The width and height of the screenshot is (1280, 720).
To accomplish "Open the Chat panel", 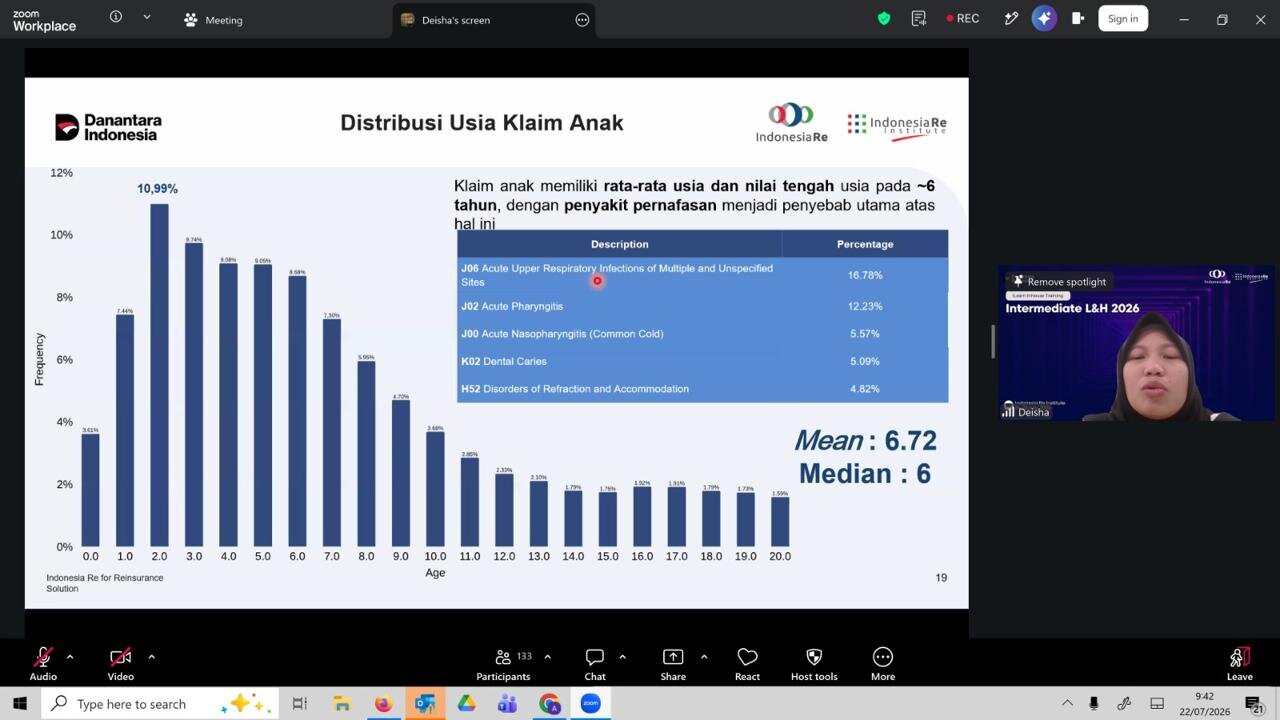I will tap(595, 663).
